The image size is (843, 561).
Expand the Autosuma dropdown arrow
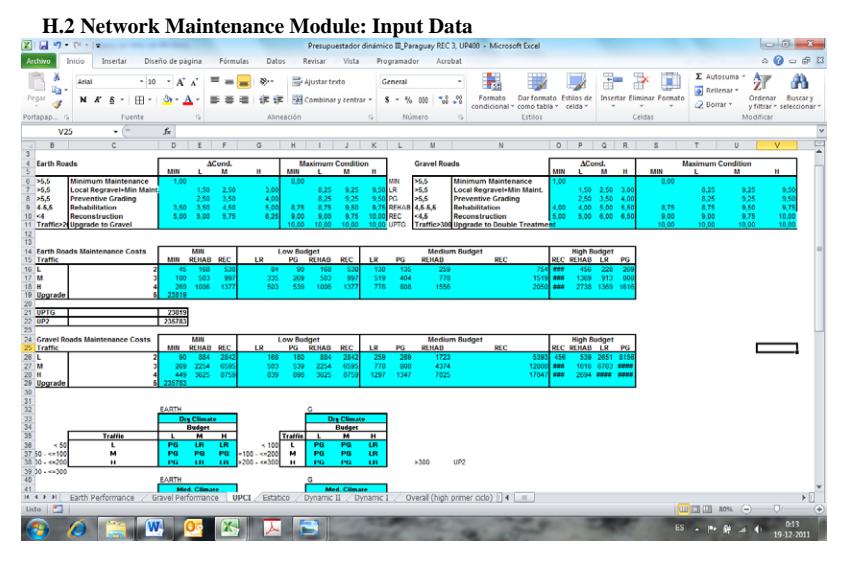coord(744,77)
